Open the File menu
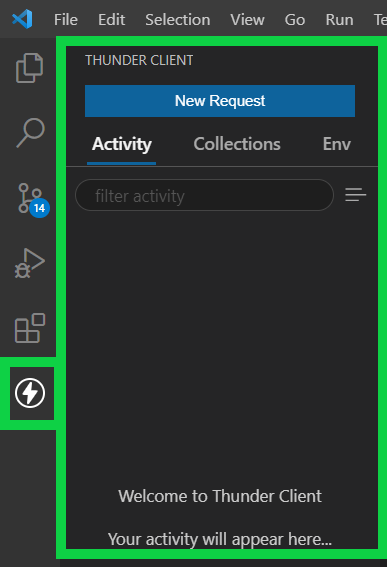Viewport: 387px width, 567px height. (x=66, y=20)
